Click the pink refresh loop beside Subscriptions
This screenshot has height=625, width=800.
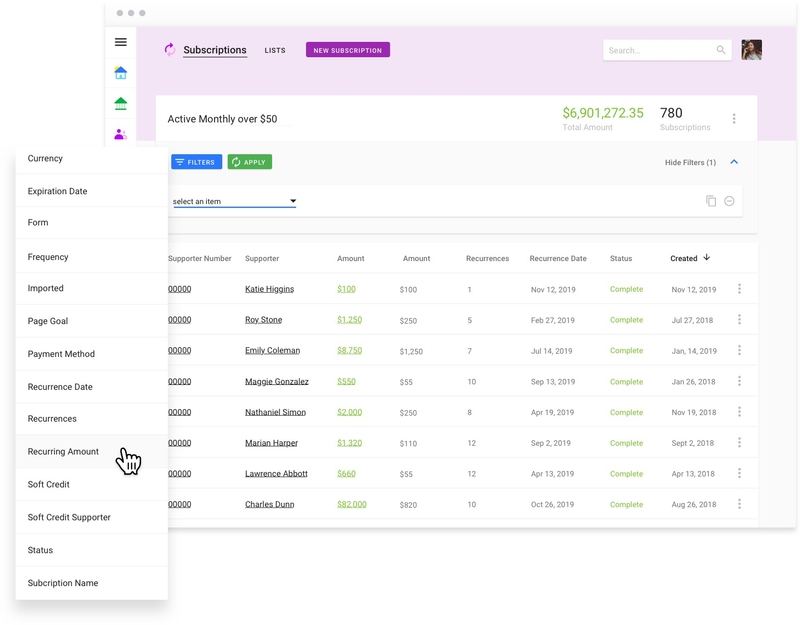click(x=167, y=49)
